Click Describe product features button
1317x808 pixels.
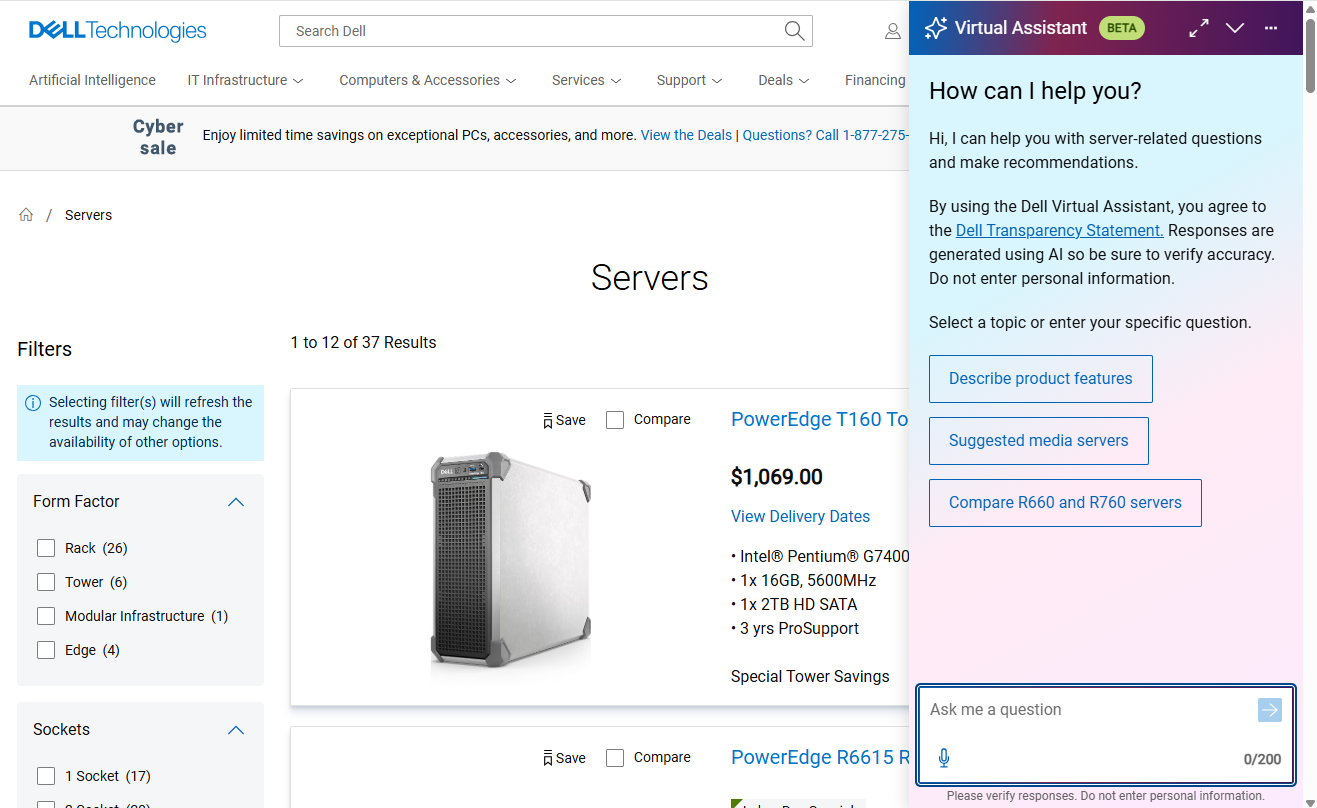click(1041, 379)
